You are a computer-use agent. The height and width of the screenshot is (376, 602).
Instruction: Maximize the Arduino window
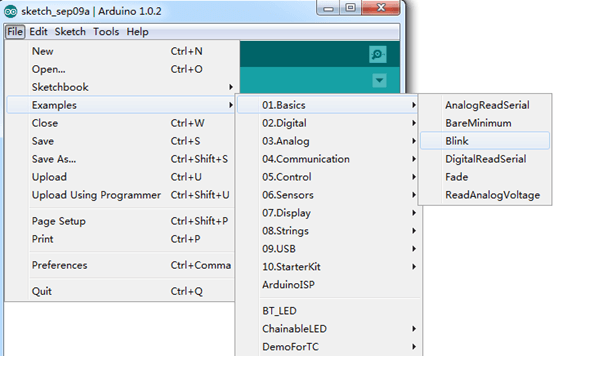pyautogui.click(x=351, y=7)
